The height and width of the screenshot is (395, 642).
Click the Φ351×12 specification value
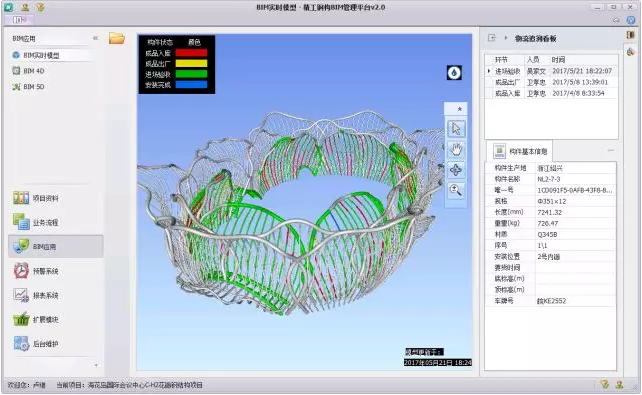pyautogui.click(x=551, y=201)
